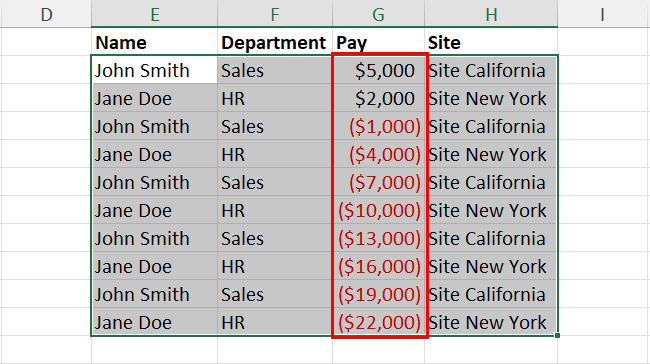Click John Smith in the ($7,000) row
650x364 pixels.
(154, 182)
